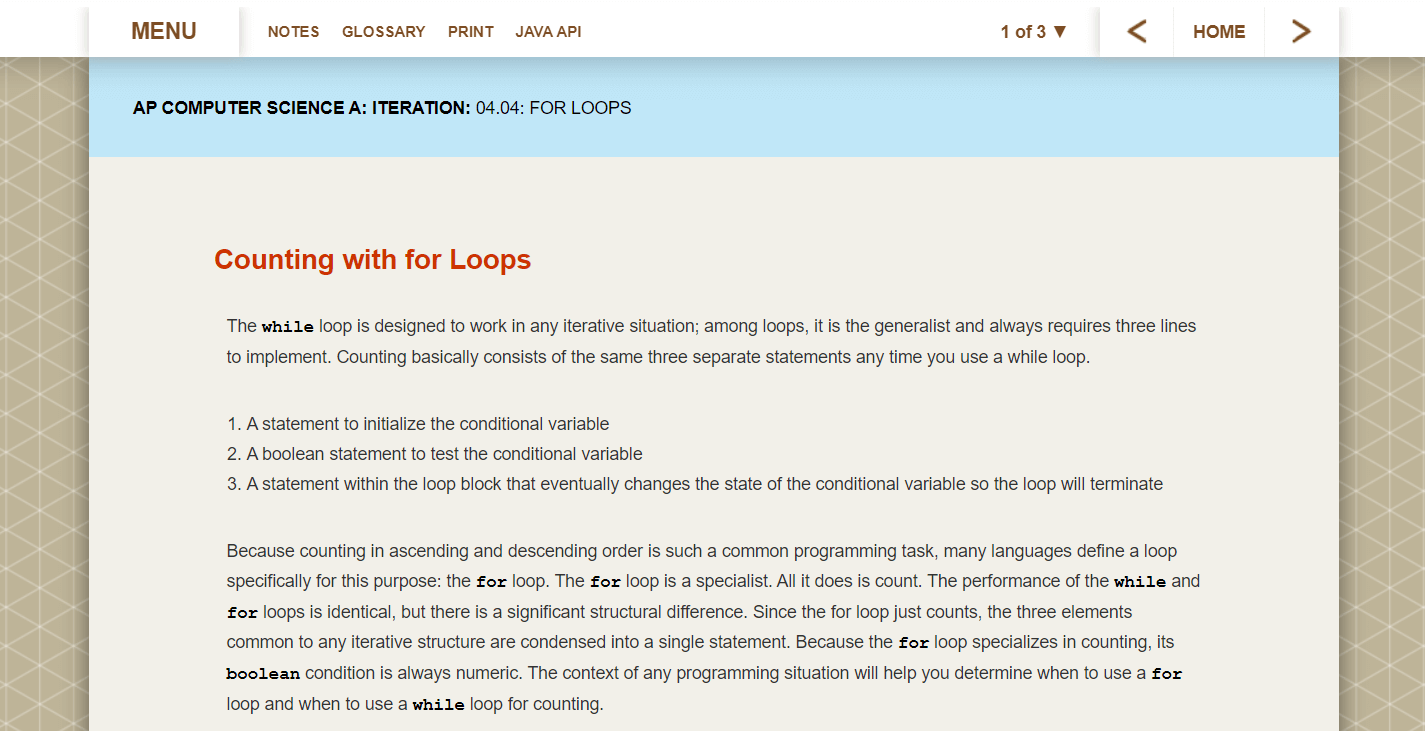Screen dimensions: 1425x731
Task: Click the bold "while" keyword in first paragraph
Action: (x=288, y=327)
